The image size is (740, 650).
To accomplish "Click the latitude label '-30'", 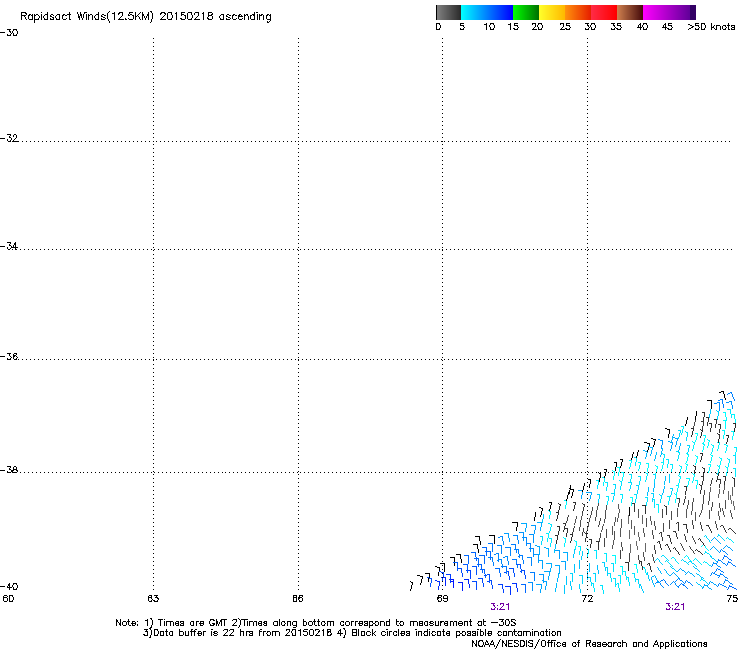I will click(9, 33).
